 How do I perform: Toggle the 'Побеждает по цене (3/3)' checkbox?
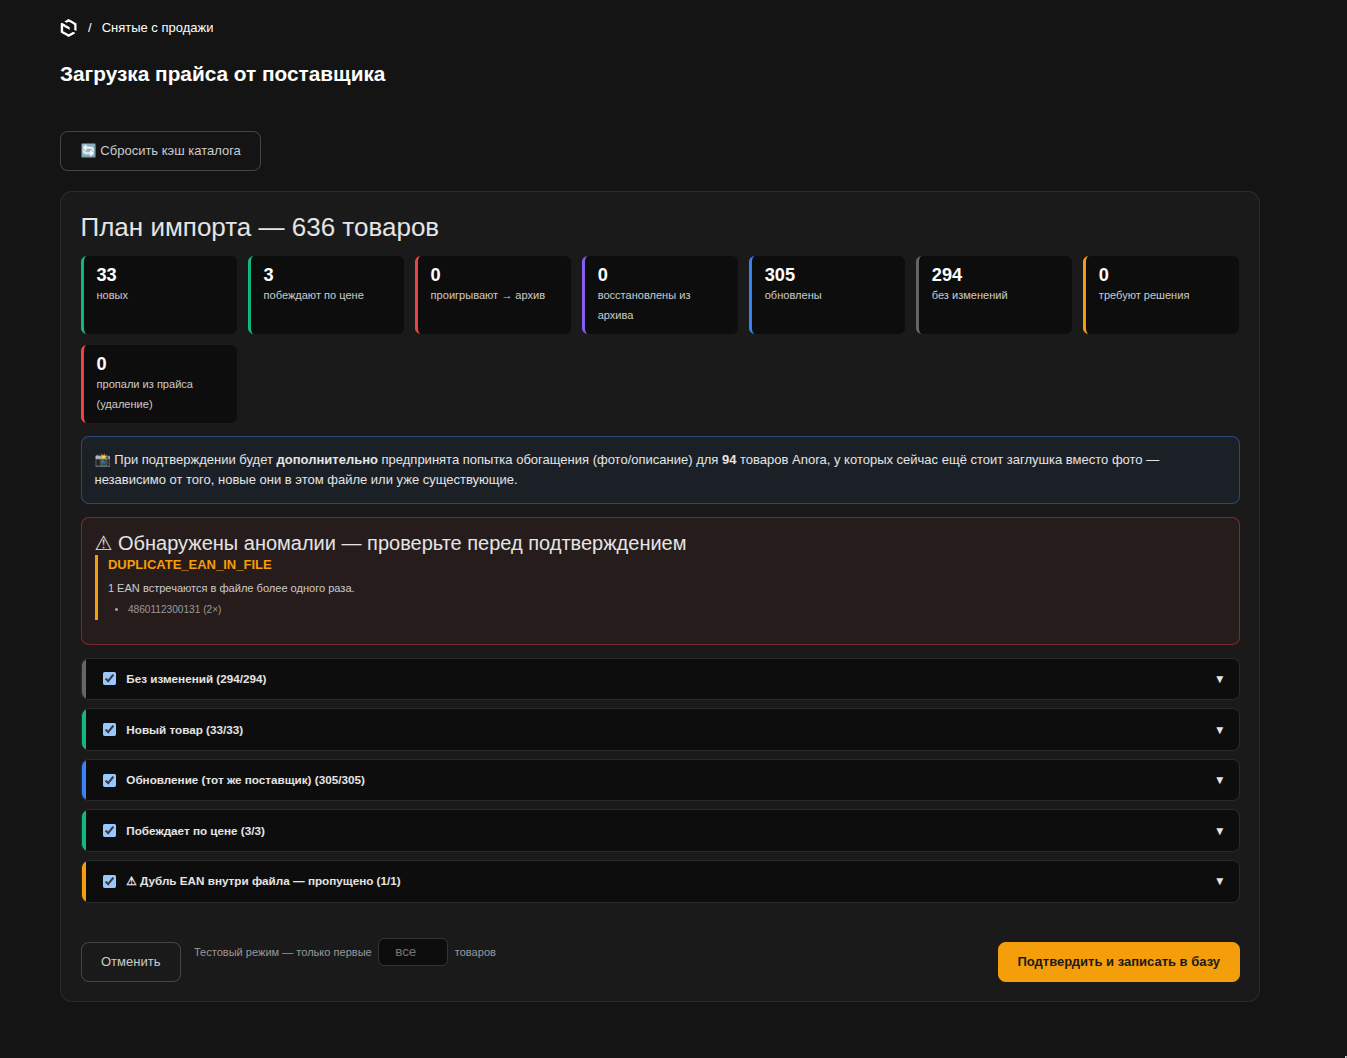pyautogui.click(x=110, y=831)
